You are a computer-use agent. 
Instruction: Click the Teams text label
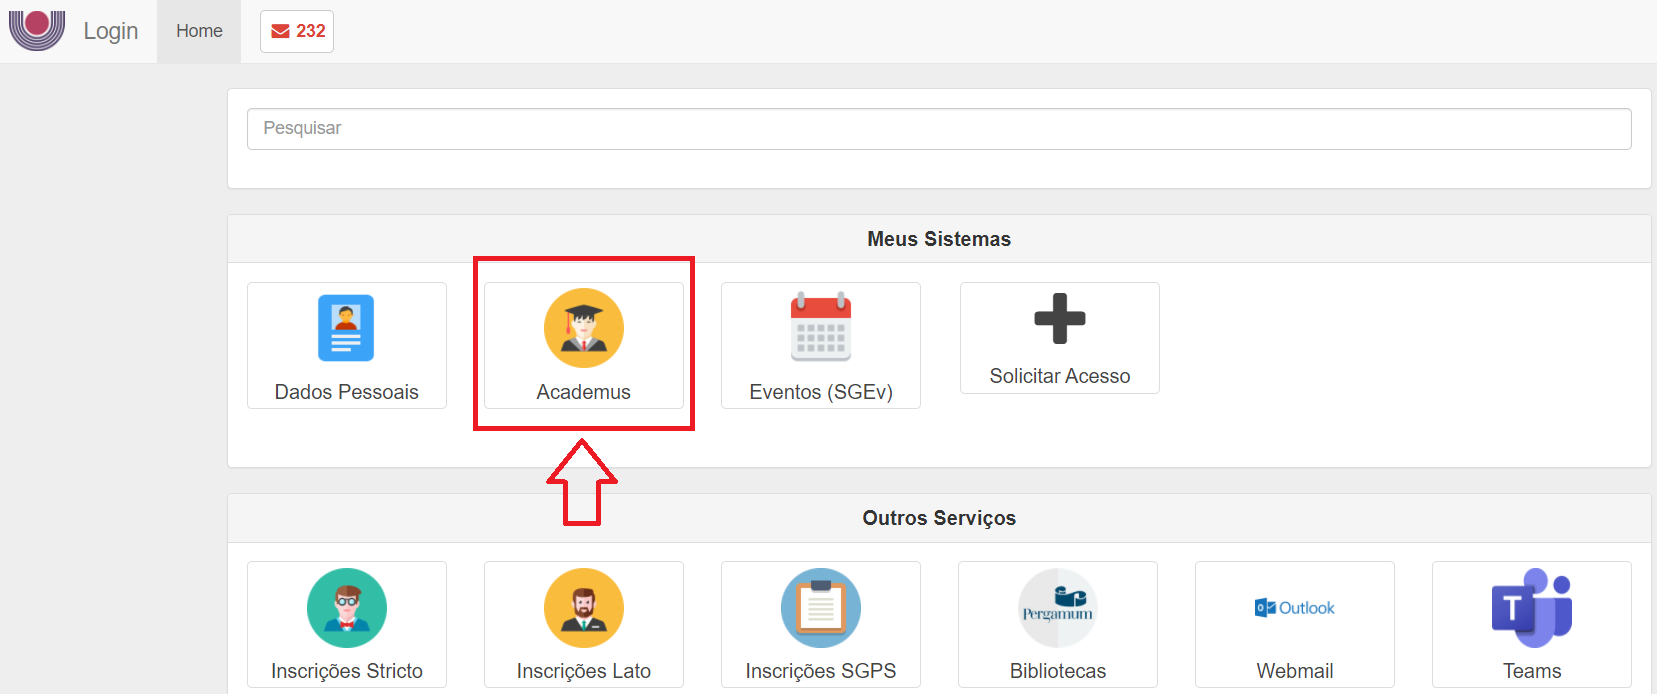(1531, 671)
